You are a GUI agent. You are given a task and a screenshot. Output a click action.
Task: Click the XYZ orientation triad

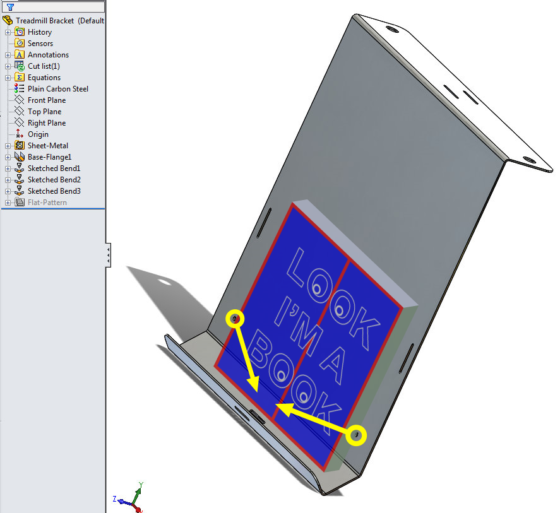coord(129,497)
